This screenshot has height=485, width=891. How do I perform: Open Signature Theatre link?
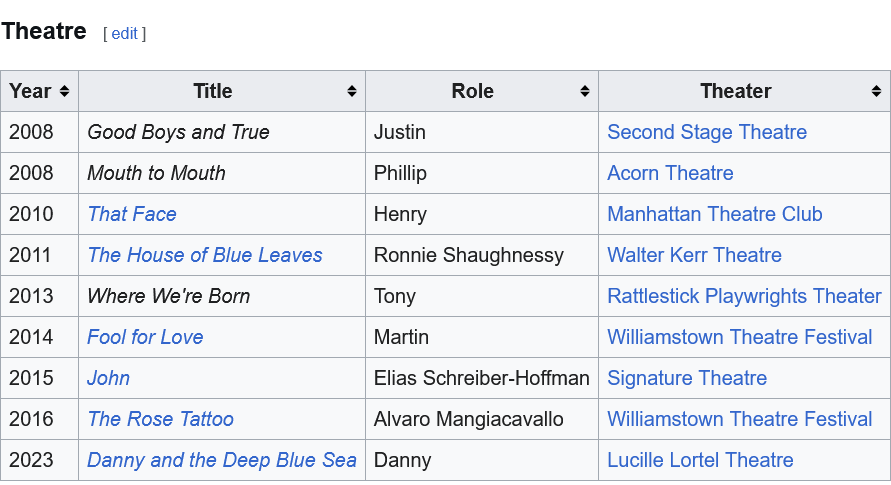coord(686,378)
